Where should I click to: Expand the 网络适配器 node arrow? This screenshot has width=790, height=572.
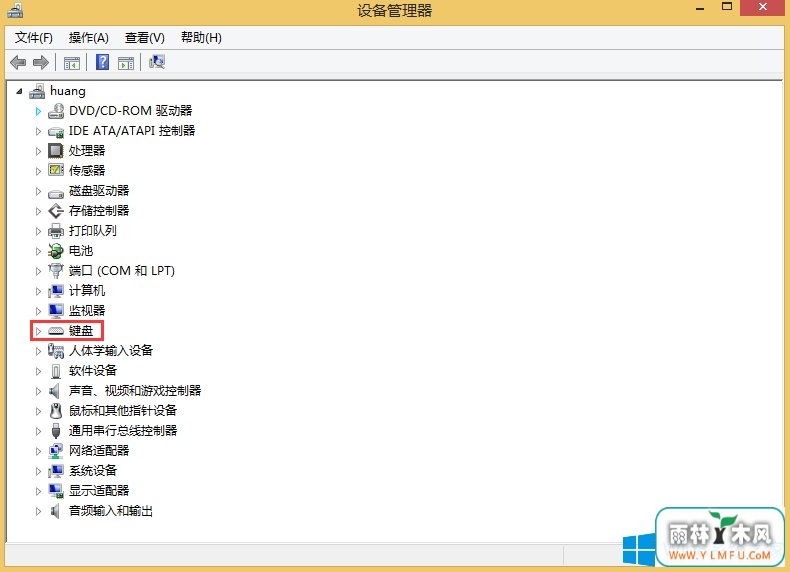(x=38, y=451)
